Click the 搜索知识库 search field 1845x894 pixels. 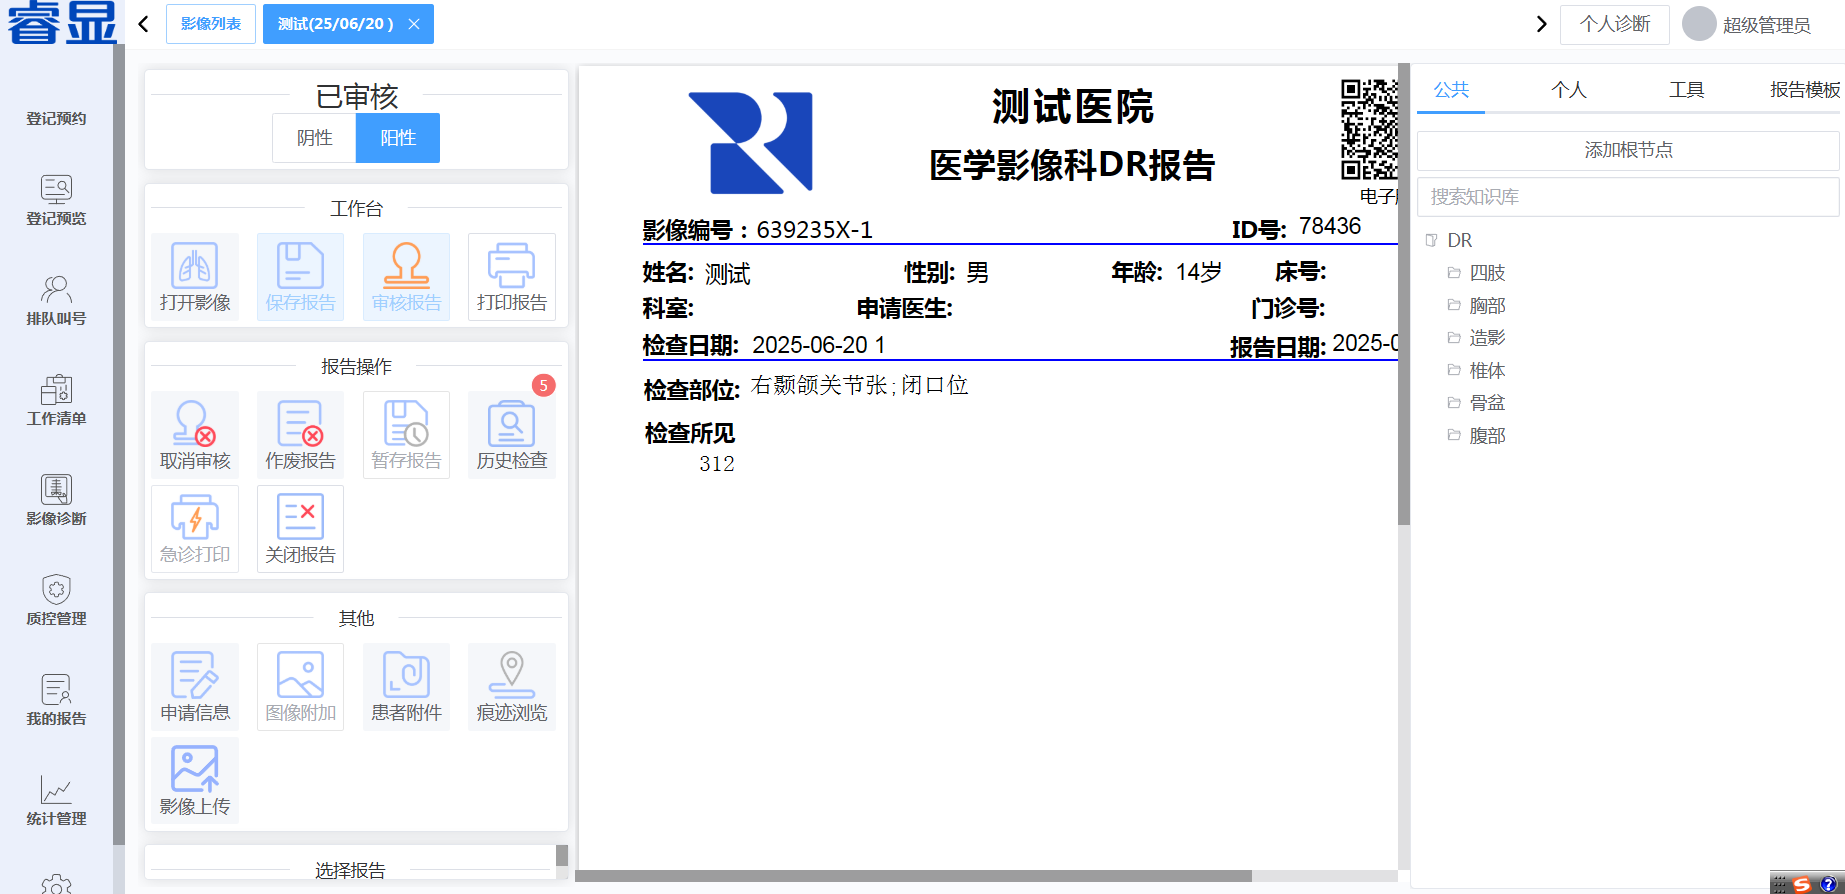coord(1627,197)
